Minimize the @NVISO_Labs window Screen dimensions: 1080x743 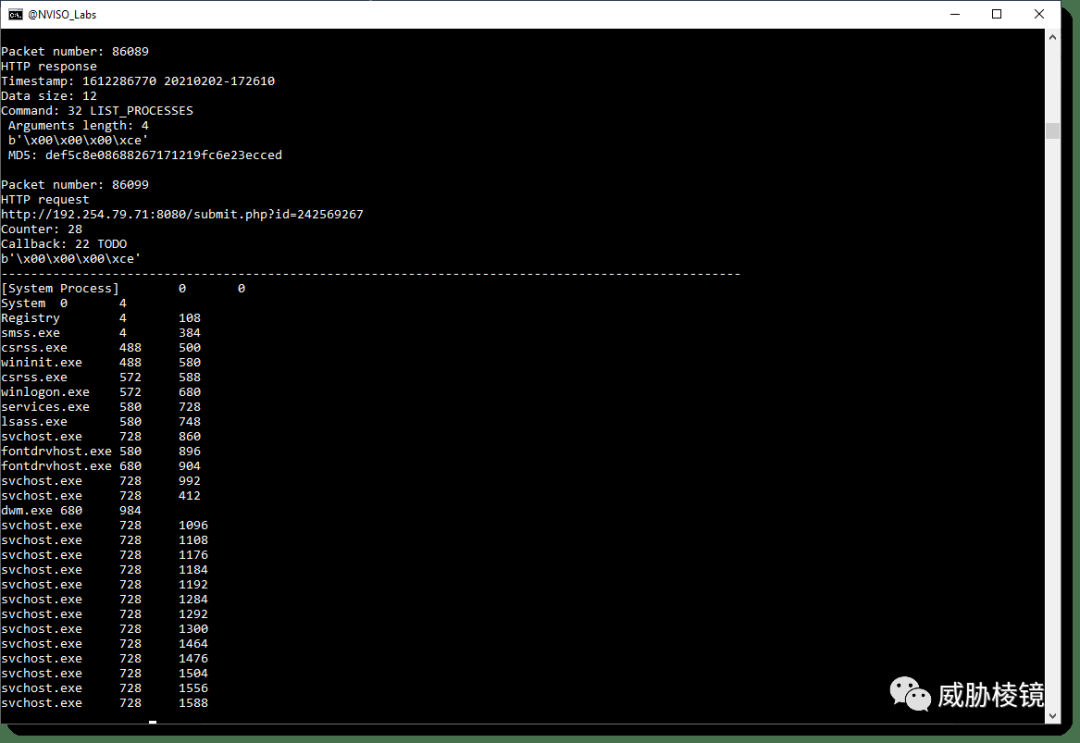click(955, 14)
